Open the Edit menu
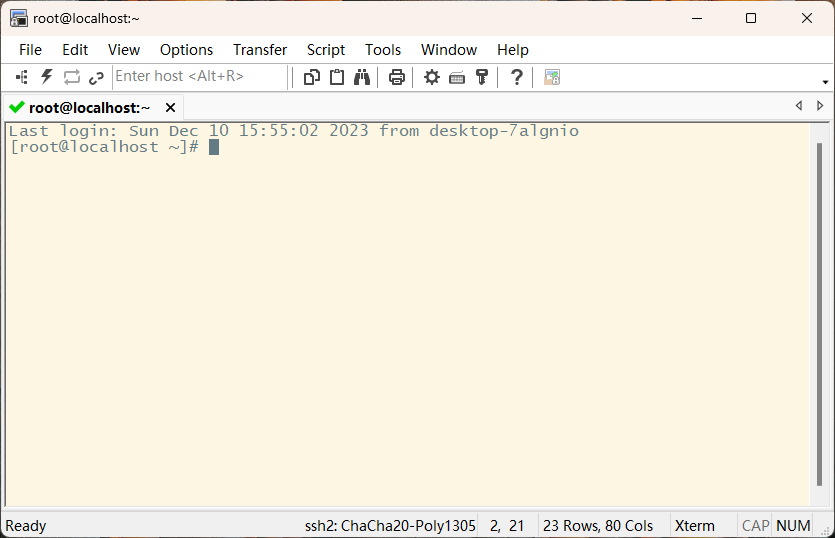 tap(75, 50)
